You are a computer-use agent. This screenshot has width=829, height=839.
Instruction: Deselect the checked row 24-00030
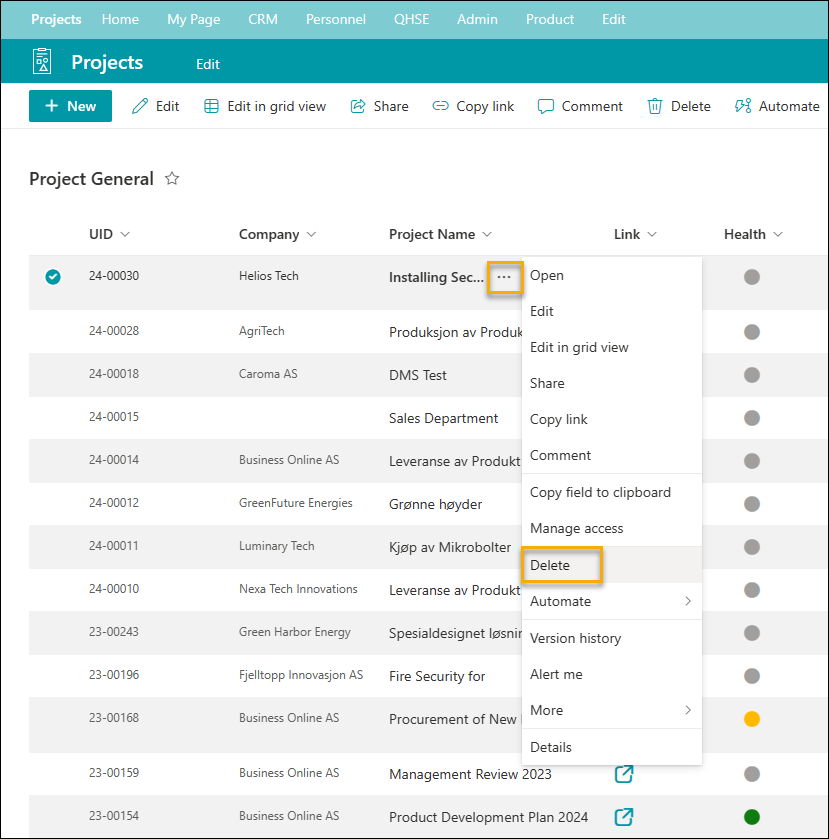coord(53,277)
